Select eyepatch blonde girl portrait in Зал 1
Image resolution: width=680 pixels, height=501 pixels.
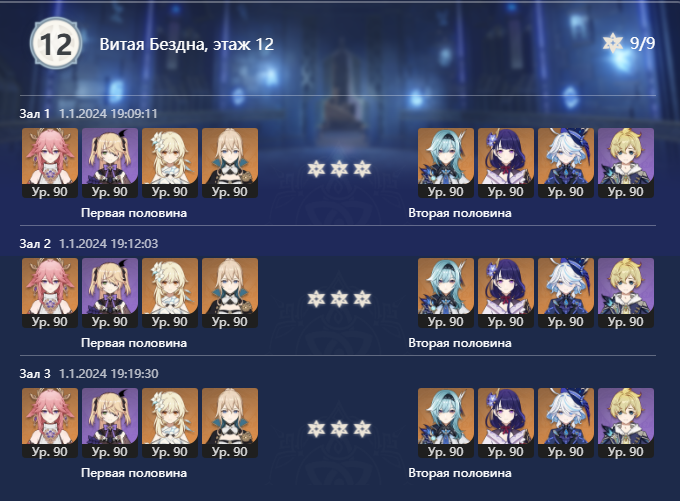click(x=110, y=163)
